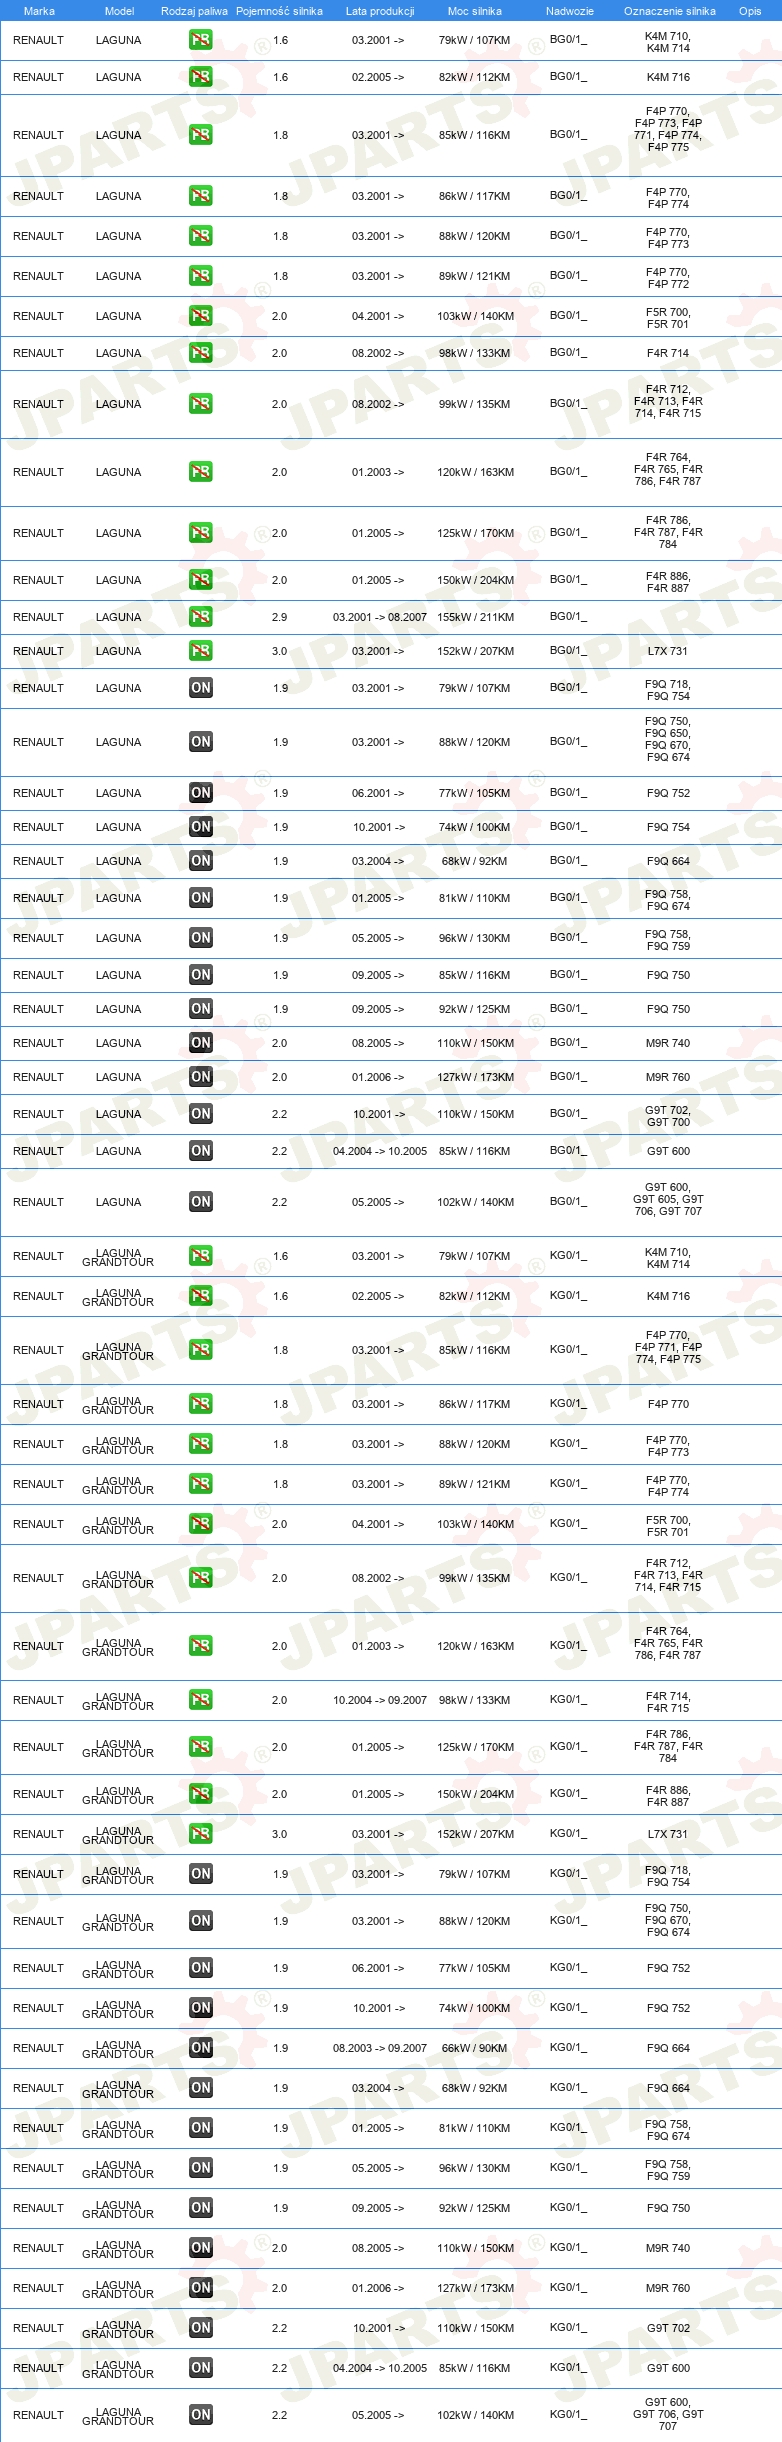The height and width of the screenshot is (2442, 782).
Task: Click the Pojemność silnika column header
Action: pos(279,11)
